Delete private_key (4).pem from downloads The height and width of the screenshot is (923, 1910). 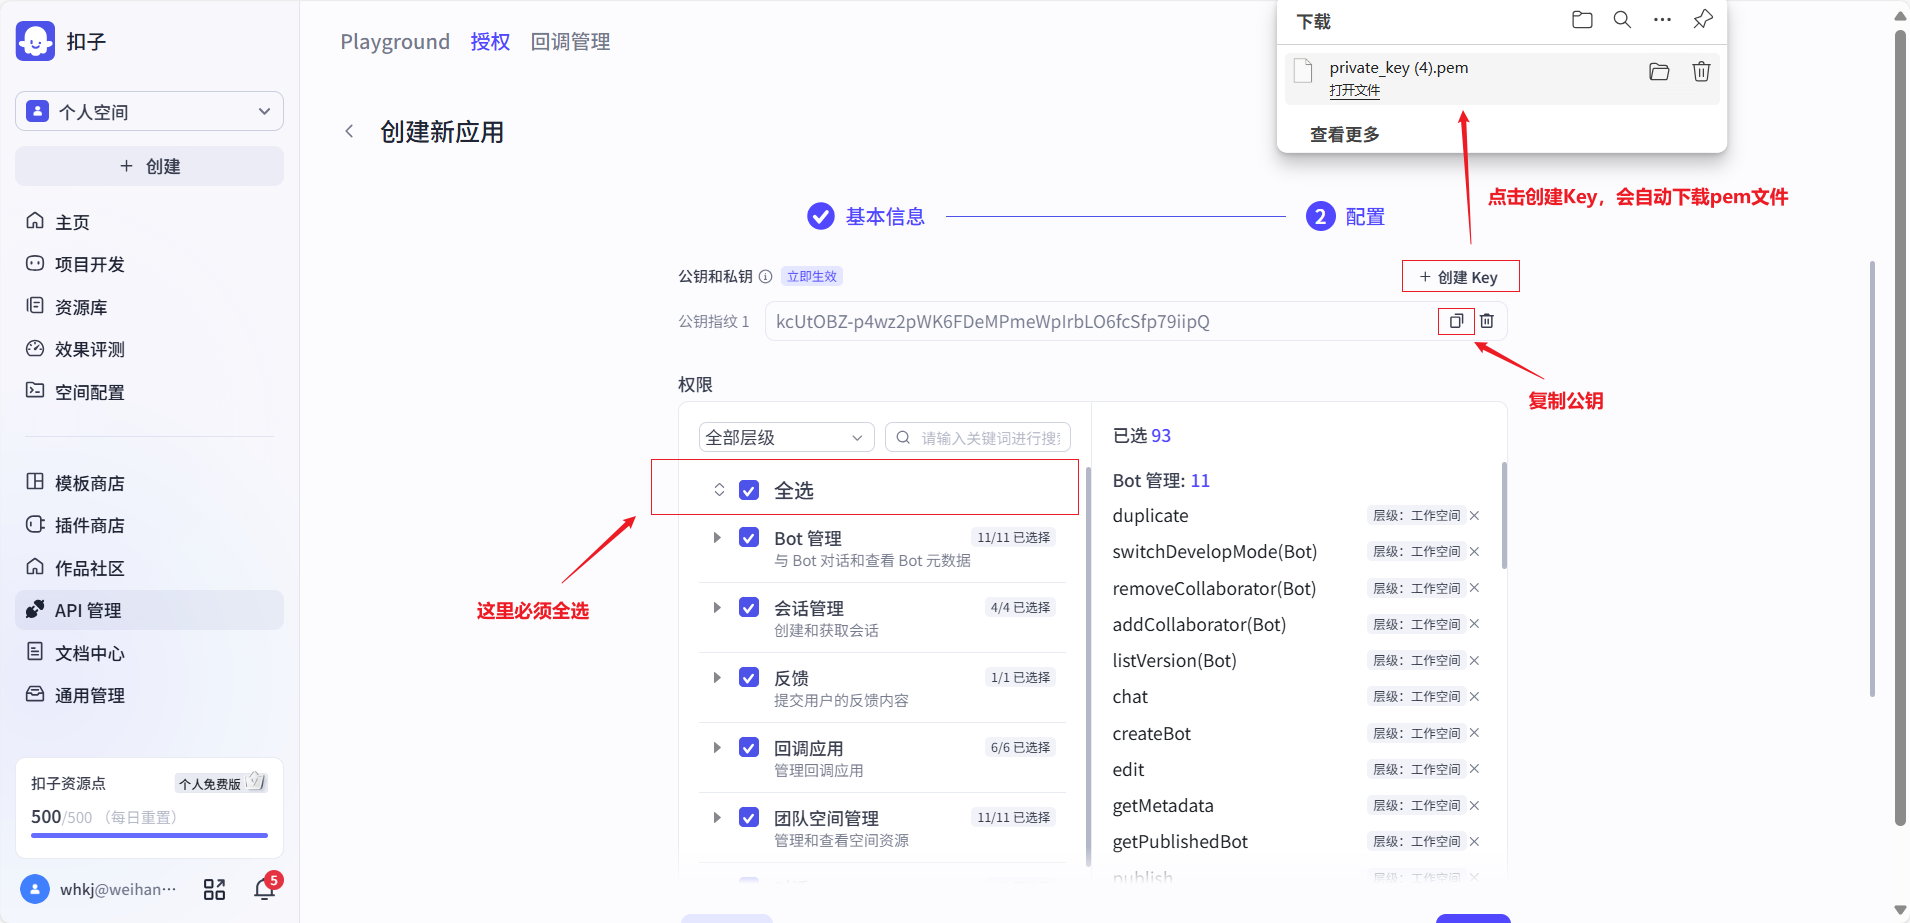pyautogui.click(x=1701, y=72)
